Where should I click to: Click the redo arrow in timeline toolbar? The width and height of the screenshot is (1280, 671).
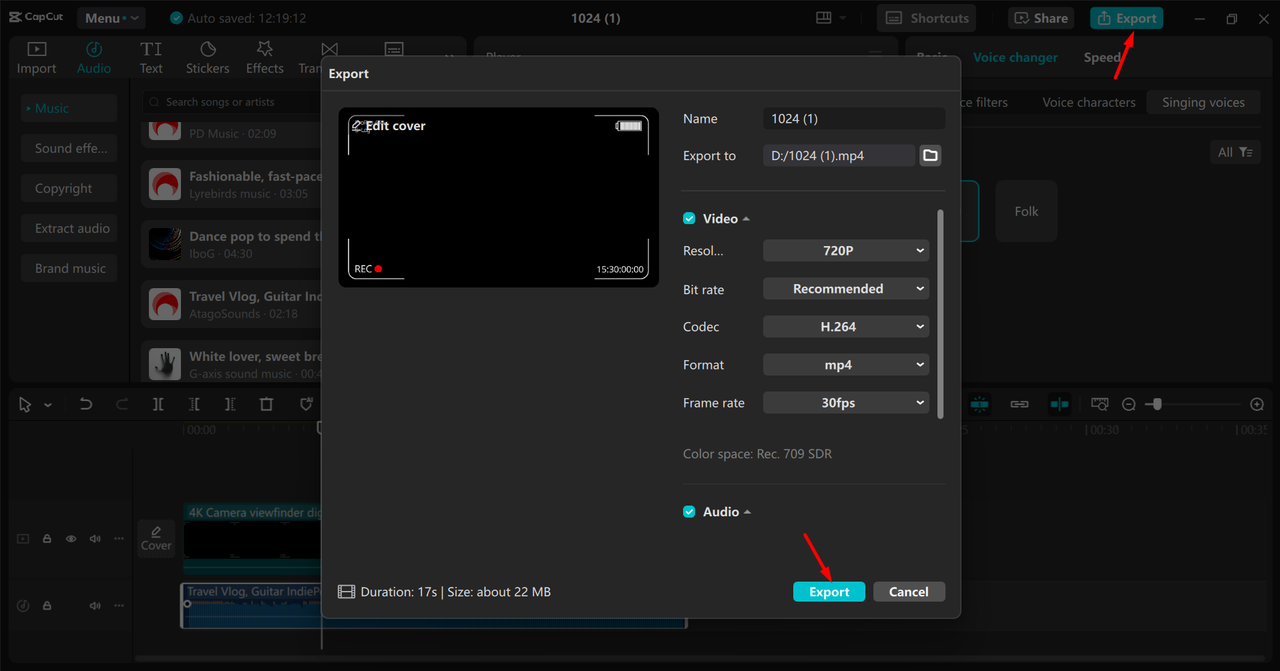[x=122, y=404]
